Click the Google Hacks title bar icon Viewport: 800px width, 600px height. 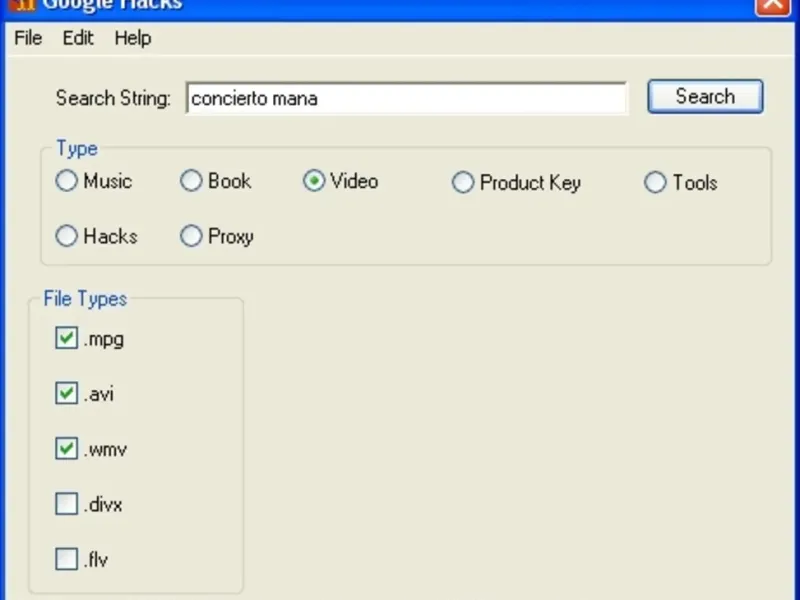pos(23,5)
